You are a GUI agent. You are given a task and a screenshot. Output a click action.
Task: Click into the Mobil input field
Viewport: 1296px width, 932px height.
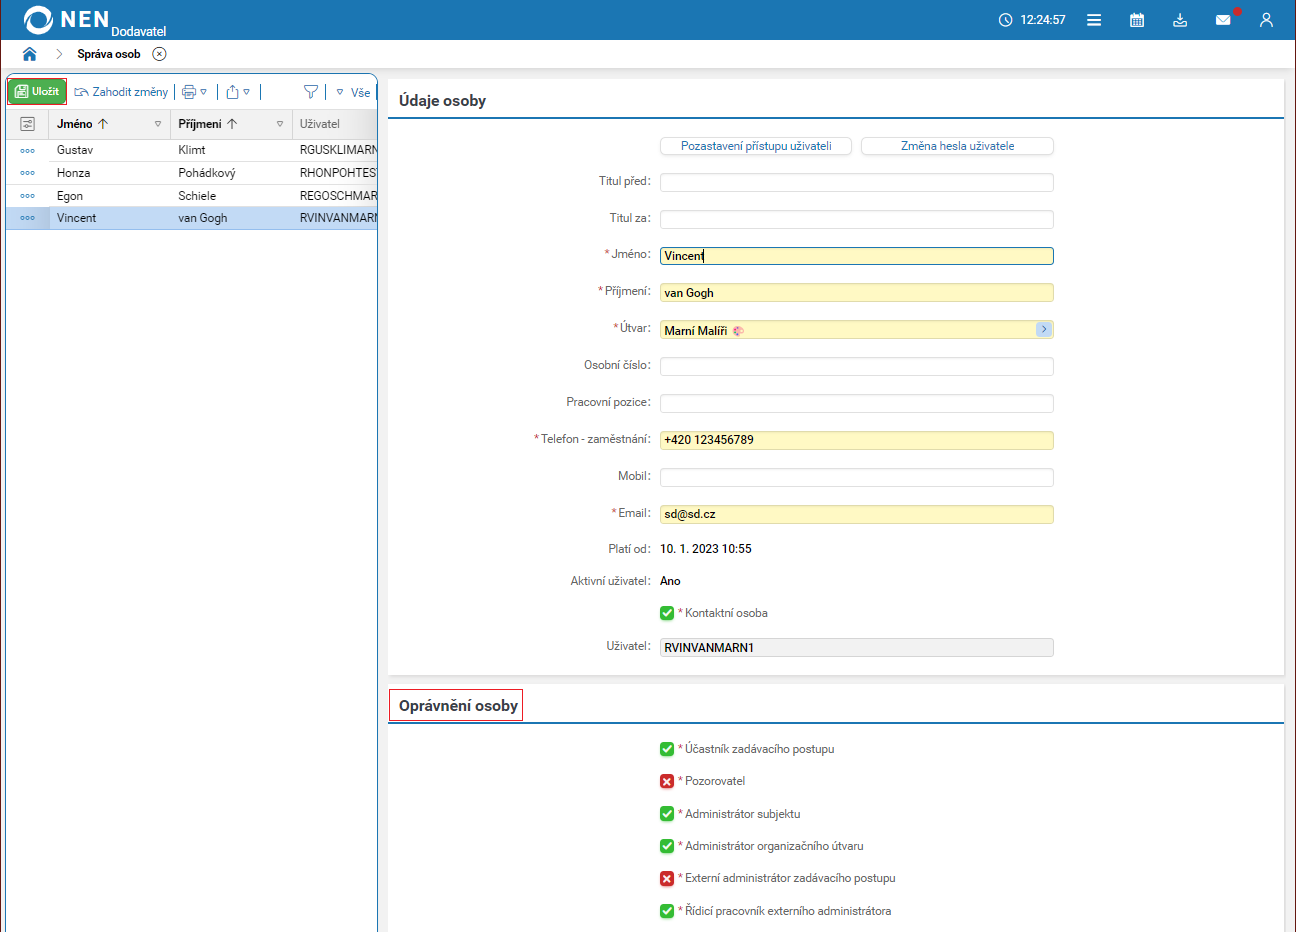click(856, 477)
